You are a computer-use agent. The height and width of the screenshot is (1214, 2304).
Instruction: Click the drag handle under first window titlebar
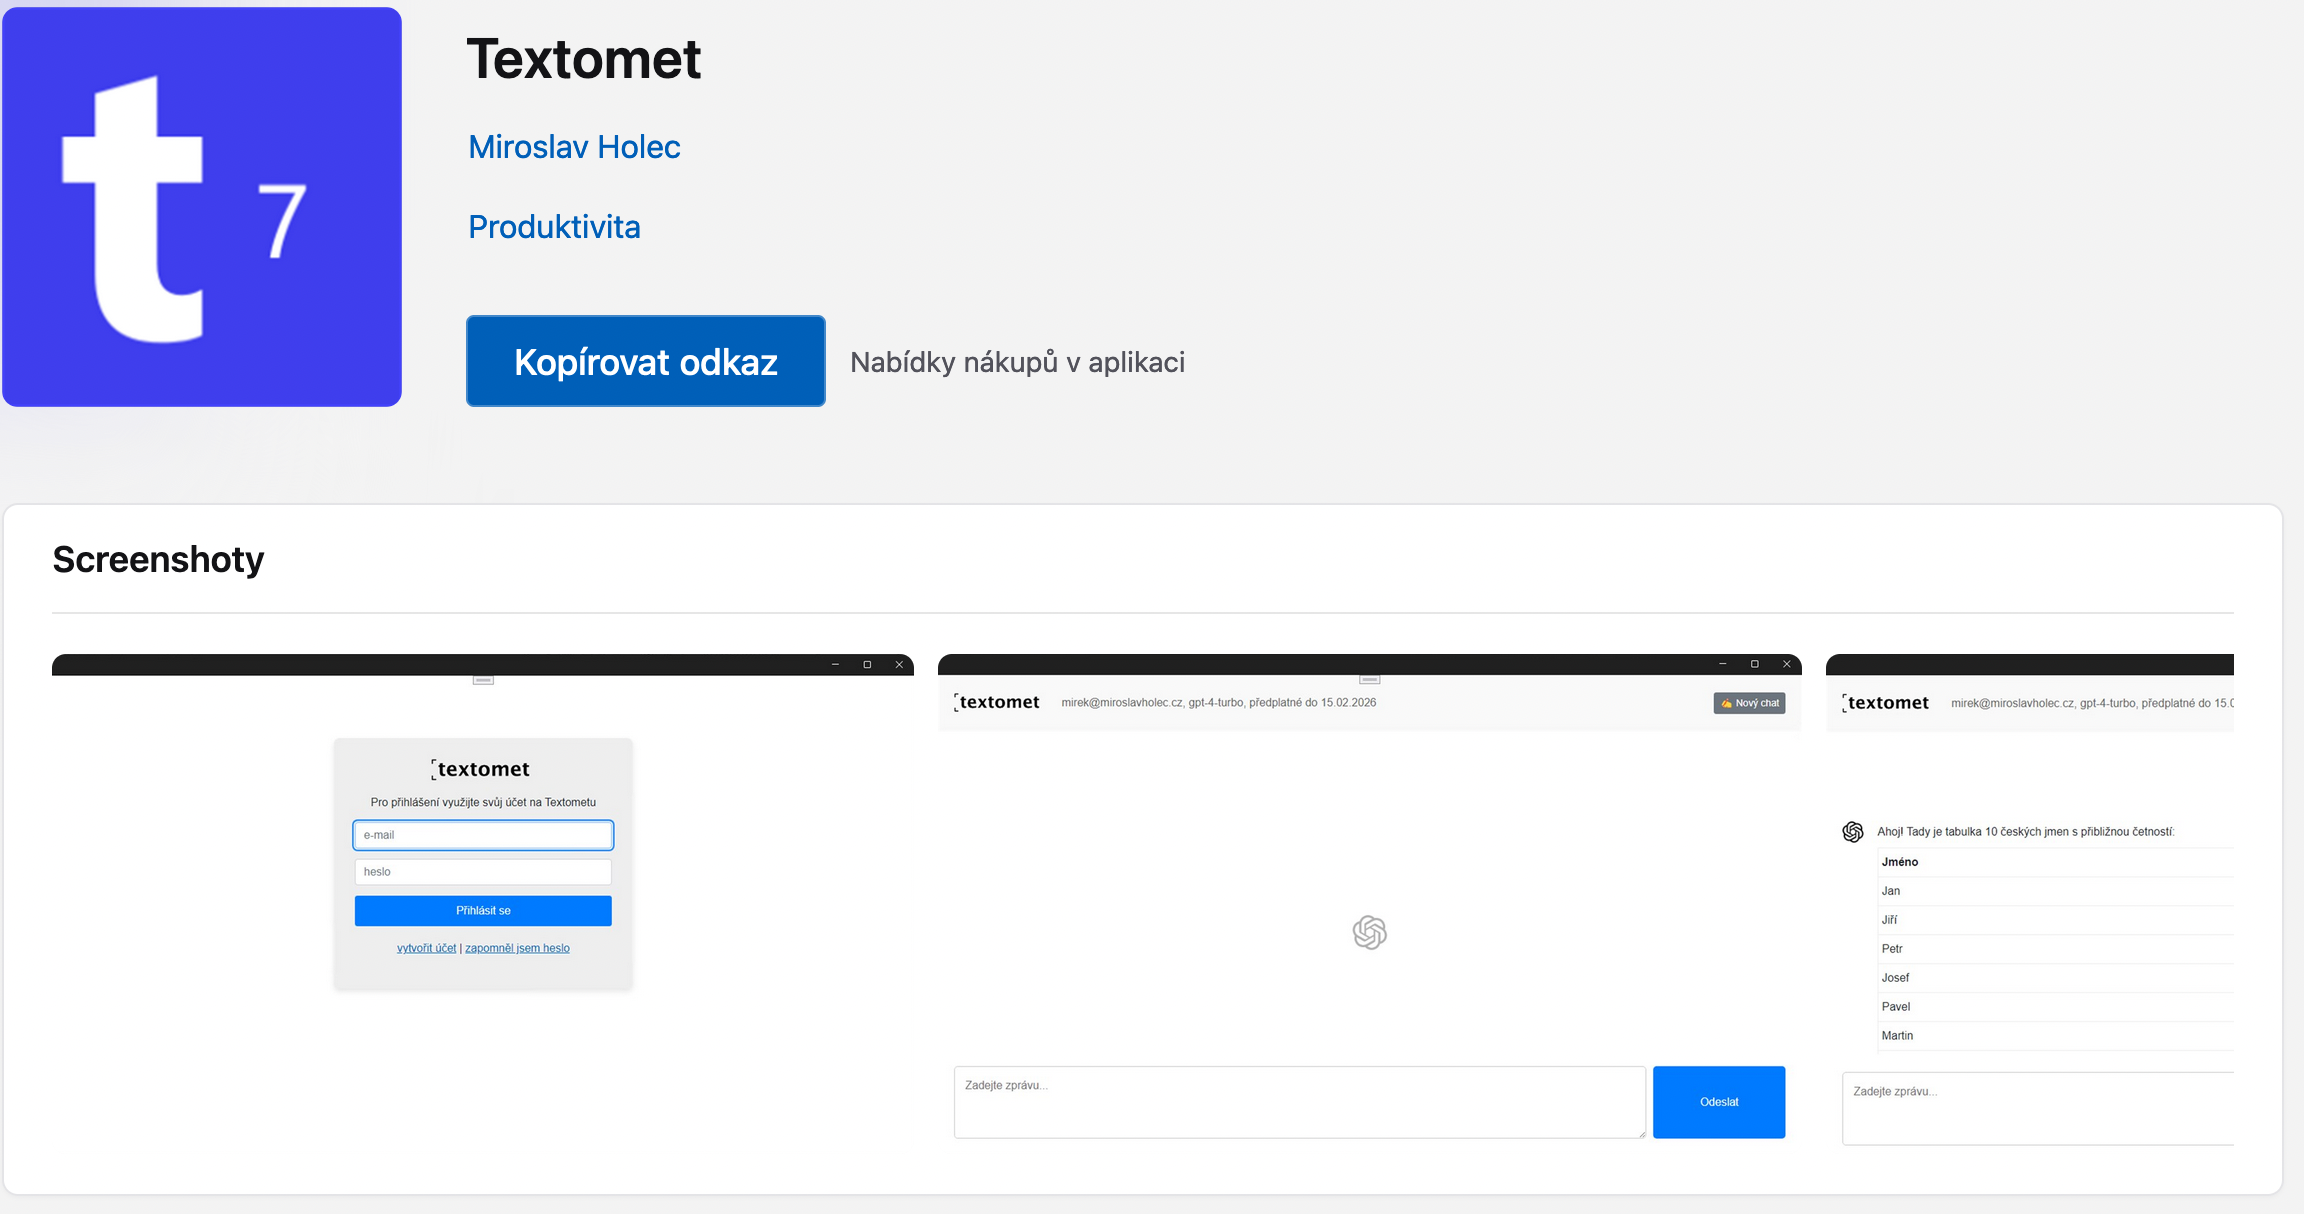[483, 680]
